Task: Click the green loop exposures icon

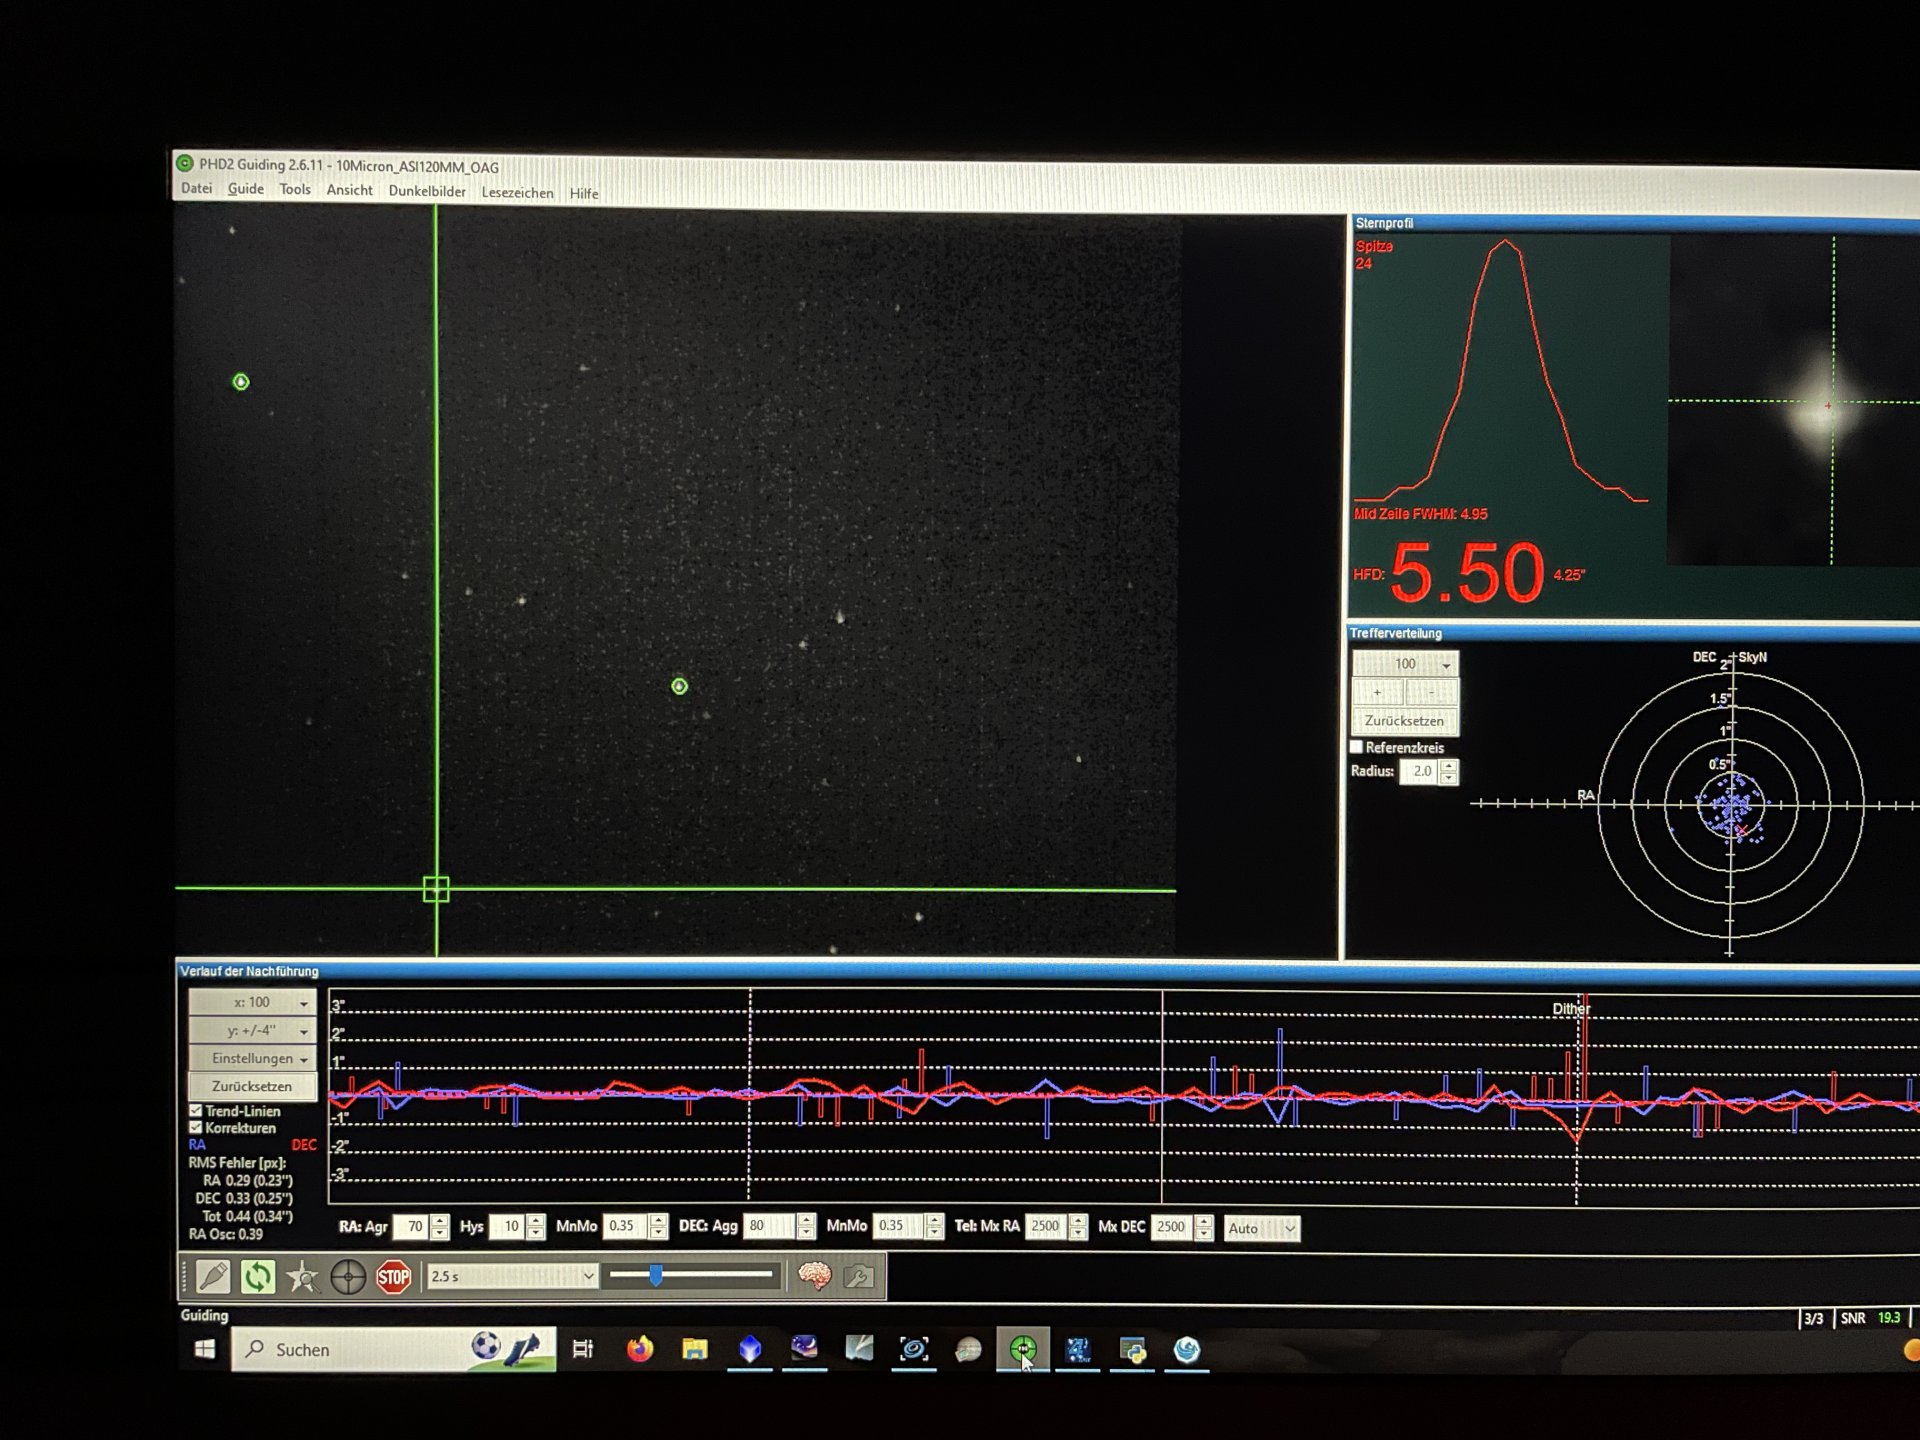Action: 258,1276
